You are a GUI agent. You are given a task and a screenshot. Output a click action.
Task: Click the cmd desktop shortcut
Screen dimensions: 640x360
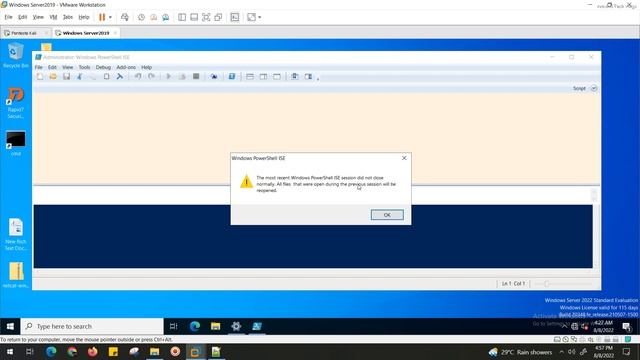coord(16,143)
